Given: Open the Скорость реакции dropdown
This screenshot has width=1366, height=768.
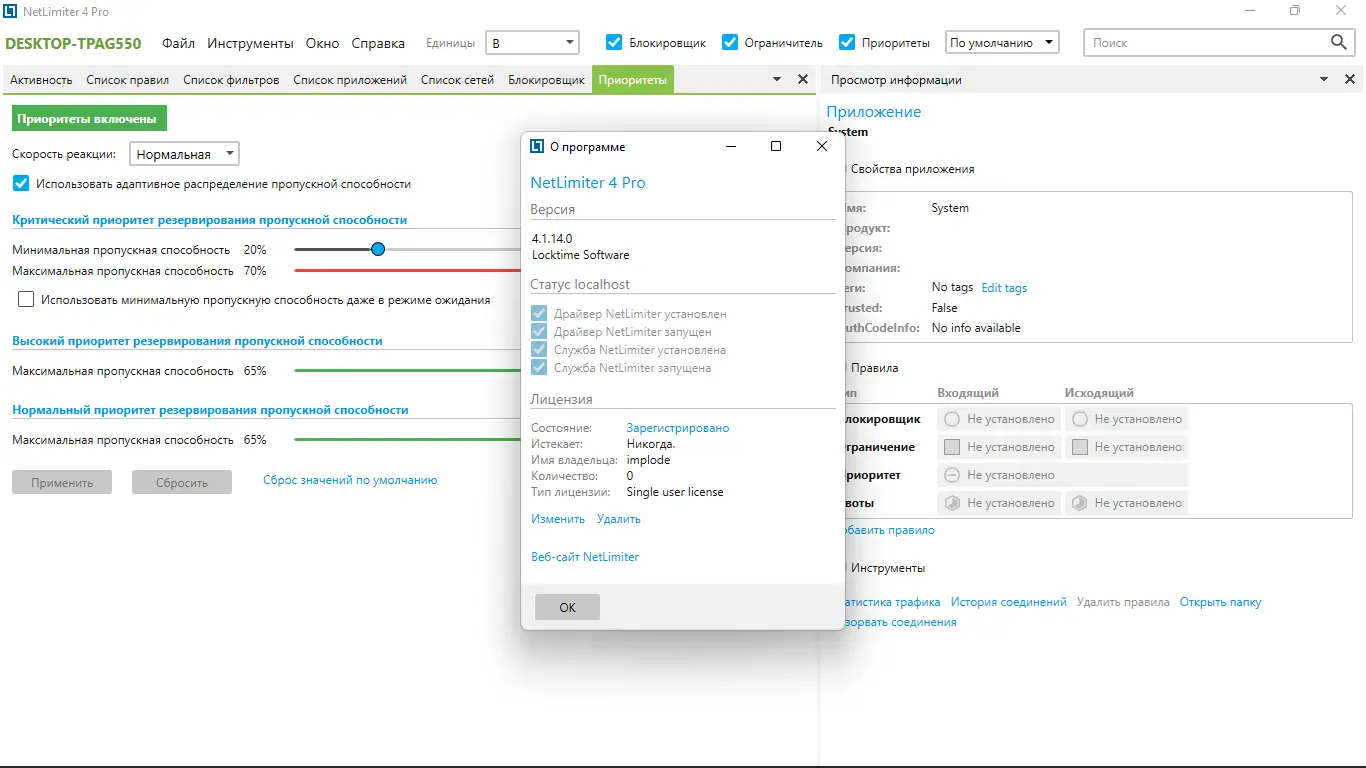Looking at the screenshot, I should (185, 154).
